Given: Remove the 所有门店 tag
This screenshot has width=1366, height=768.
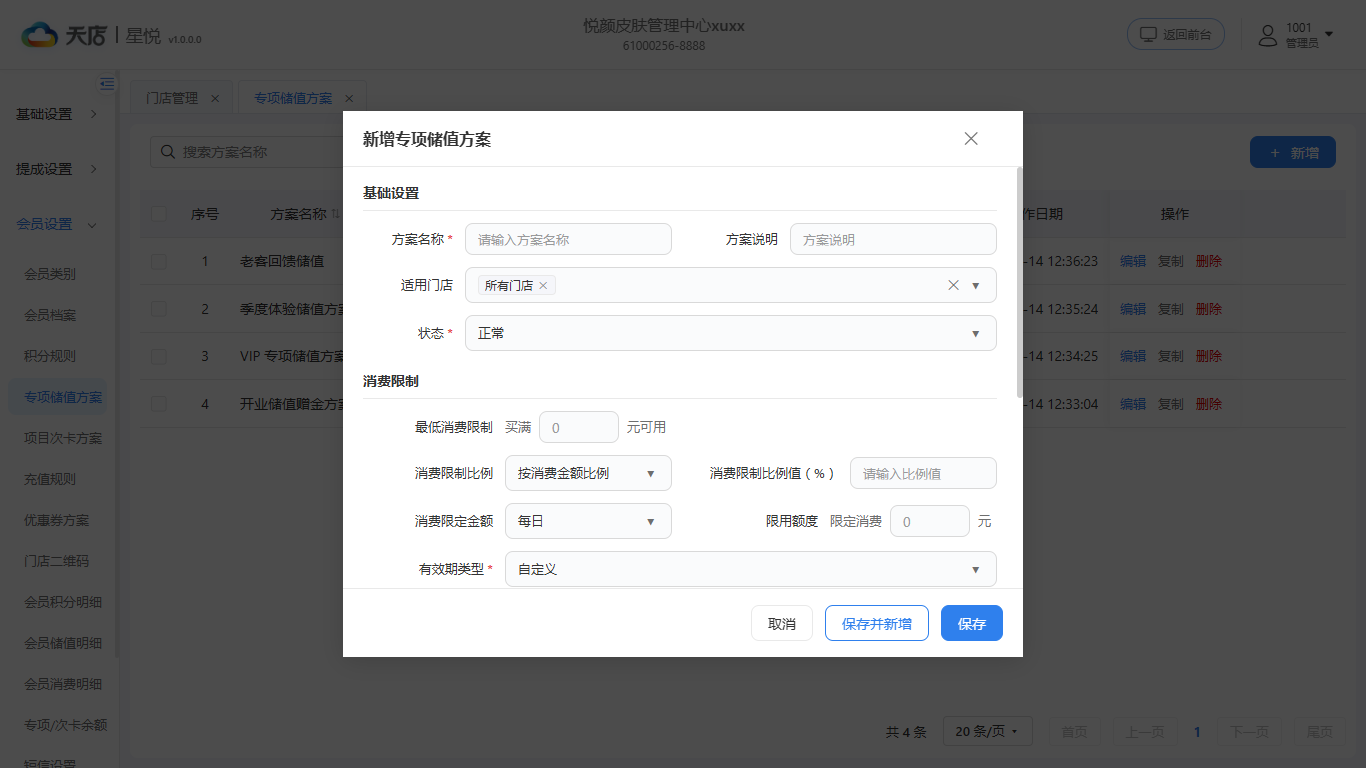Looking at the screenshot, I should (543, 286).
